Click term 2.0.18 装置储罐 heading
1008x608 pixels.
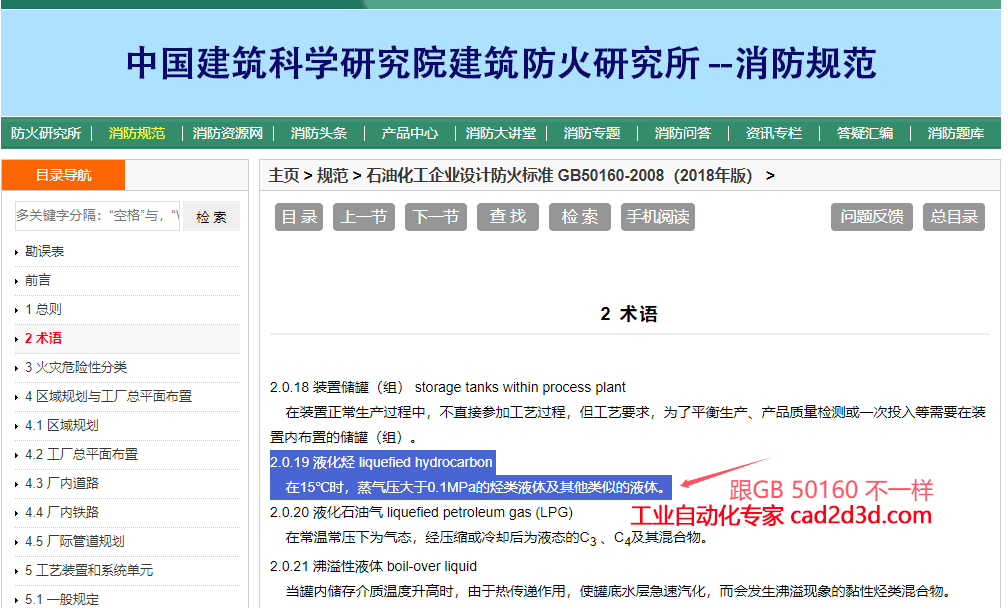click(447, 387)
